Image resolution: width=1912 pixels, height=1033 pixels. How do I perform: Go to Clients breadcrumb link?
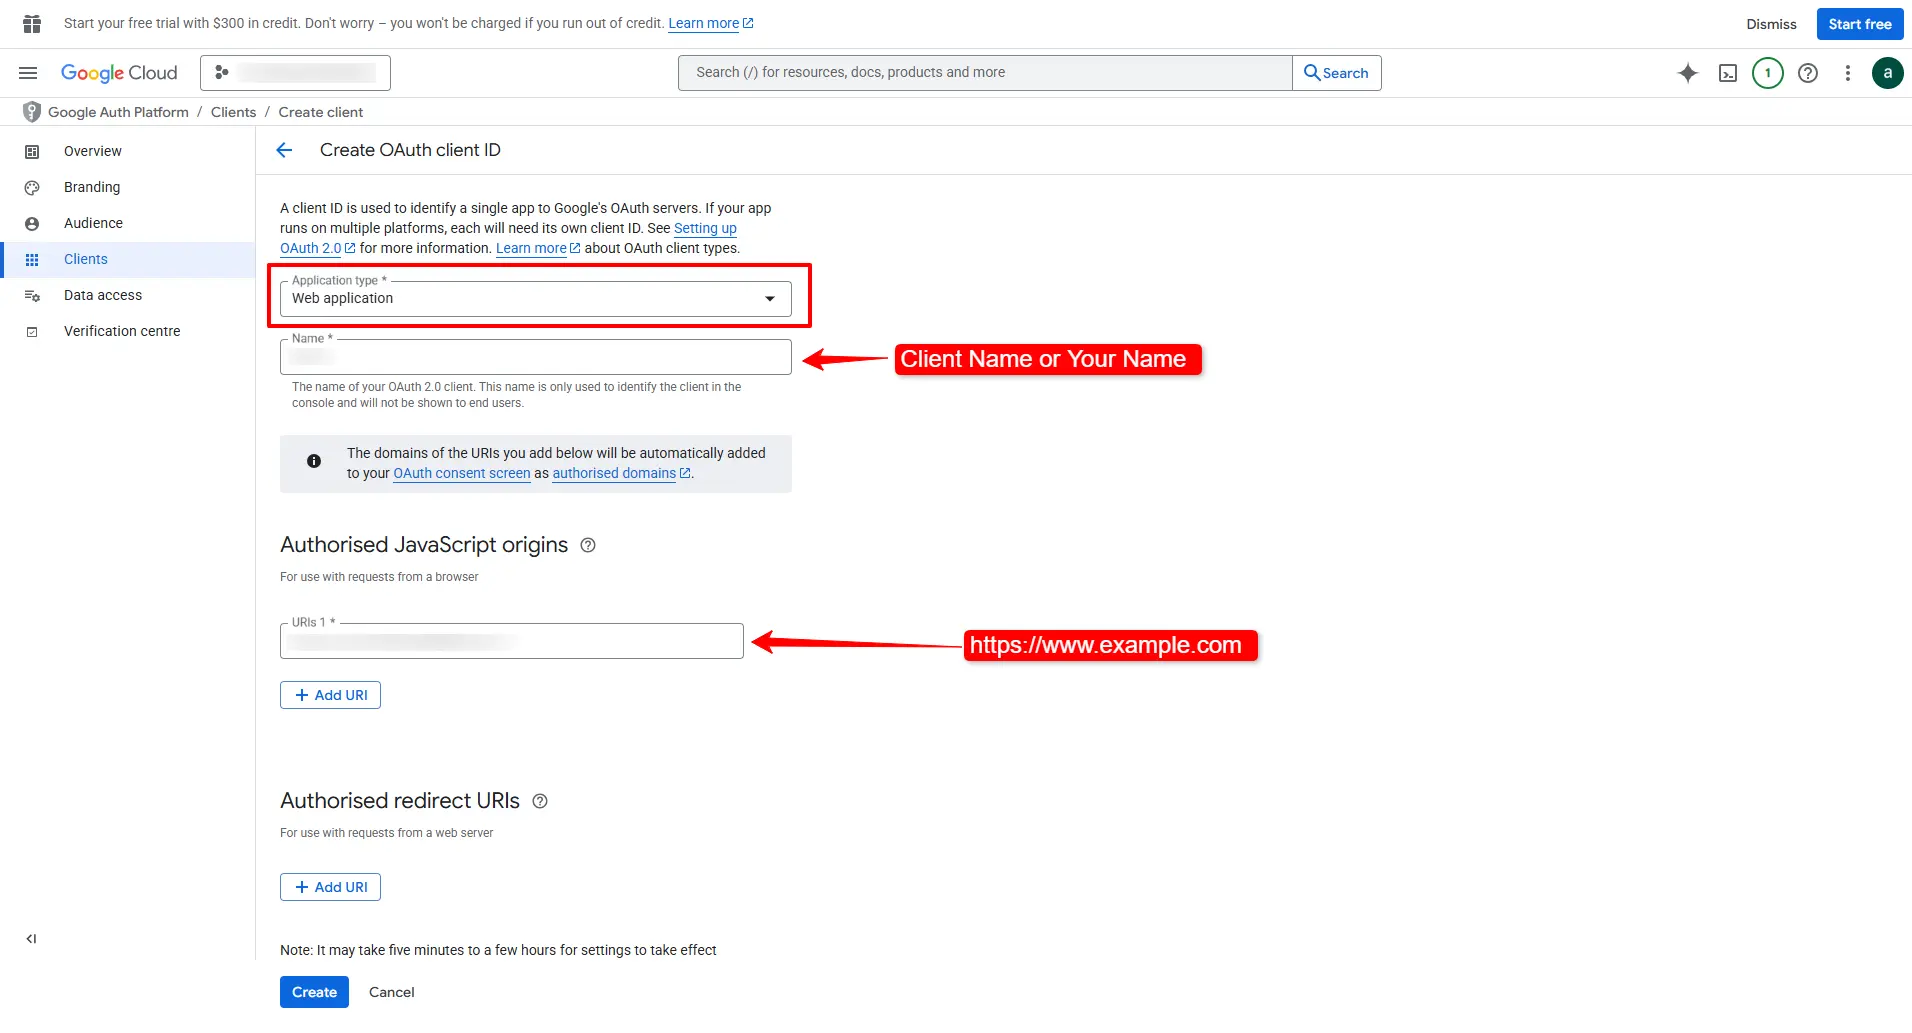coord(233,112)
